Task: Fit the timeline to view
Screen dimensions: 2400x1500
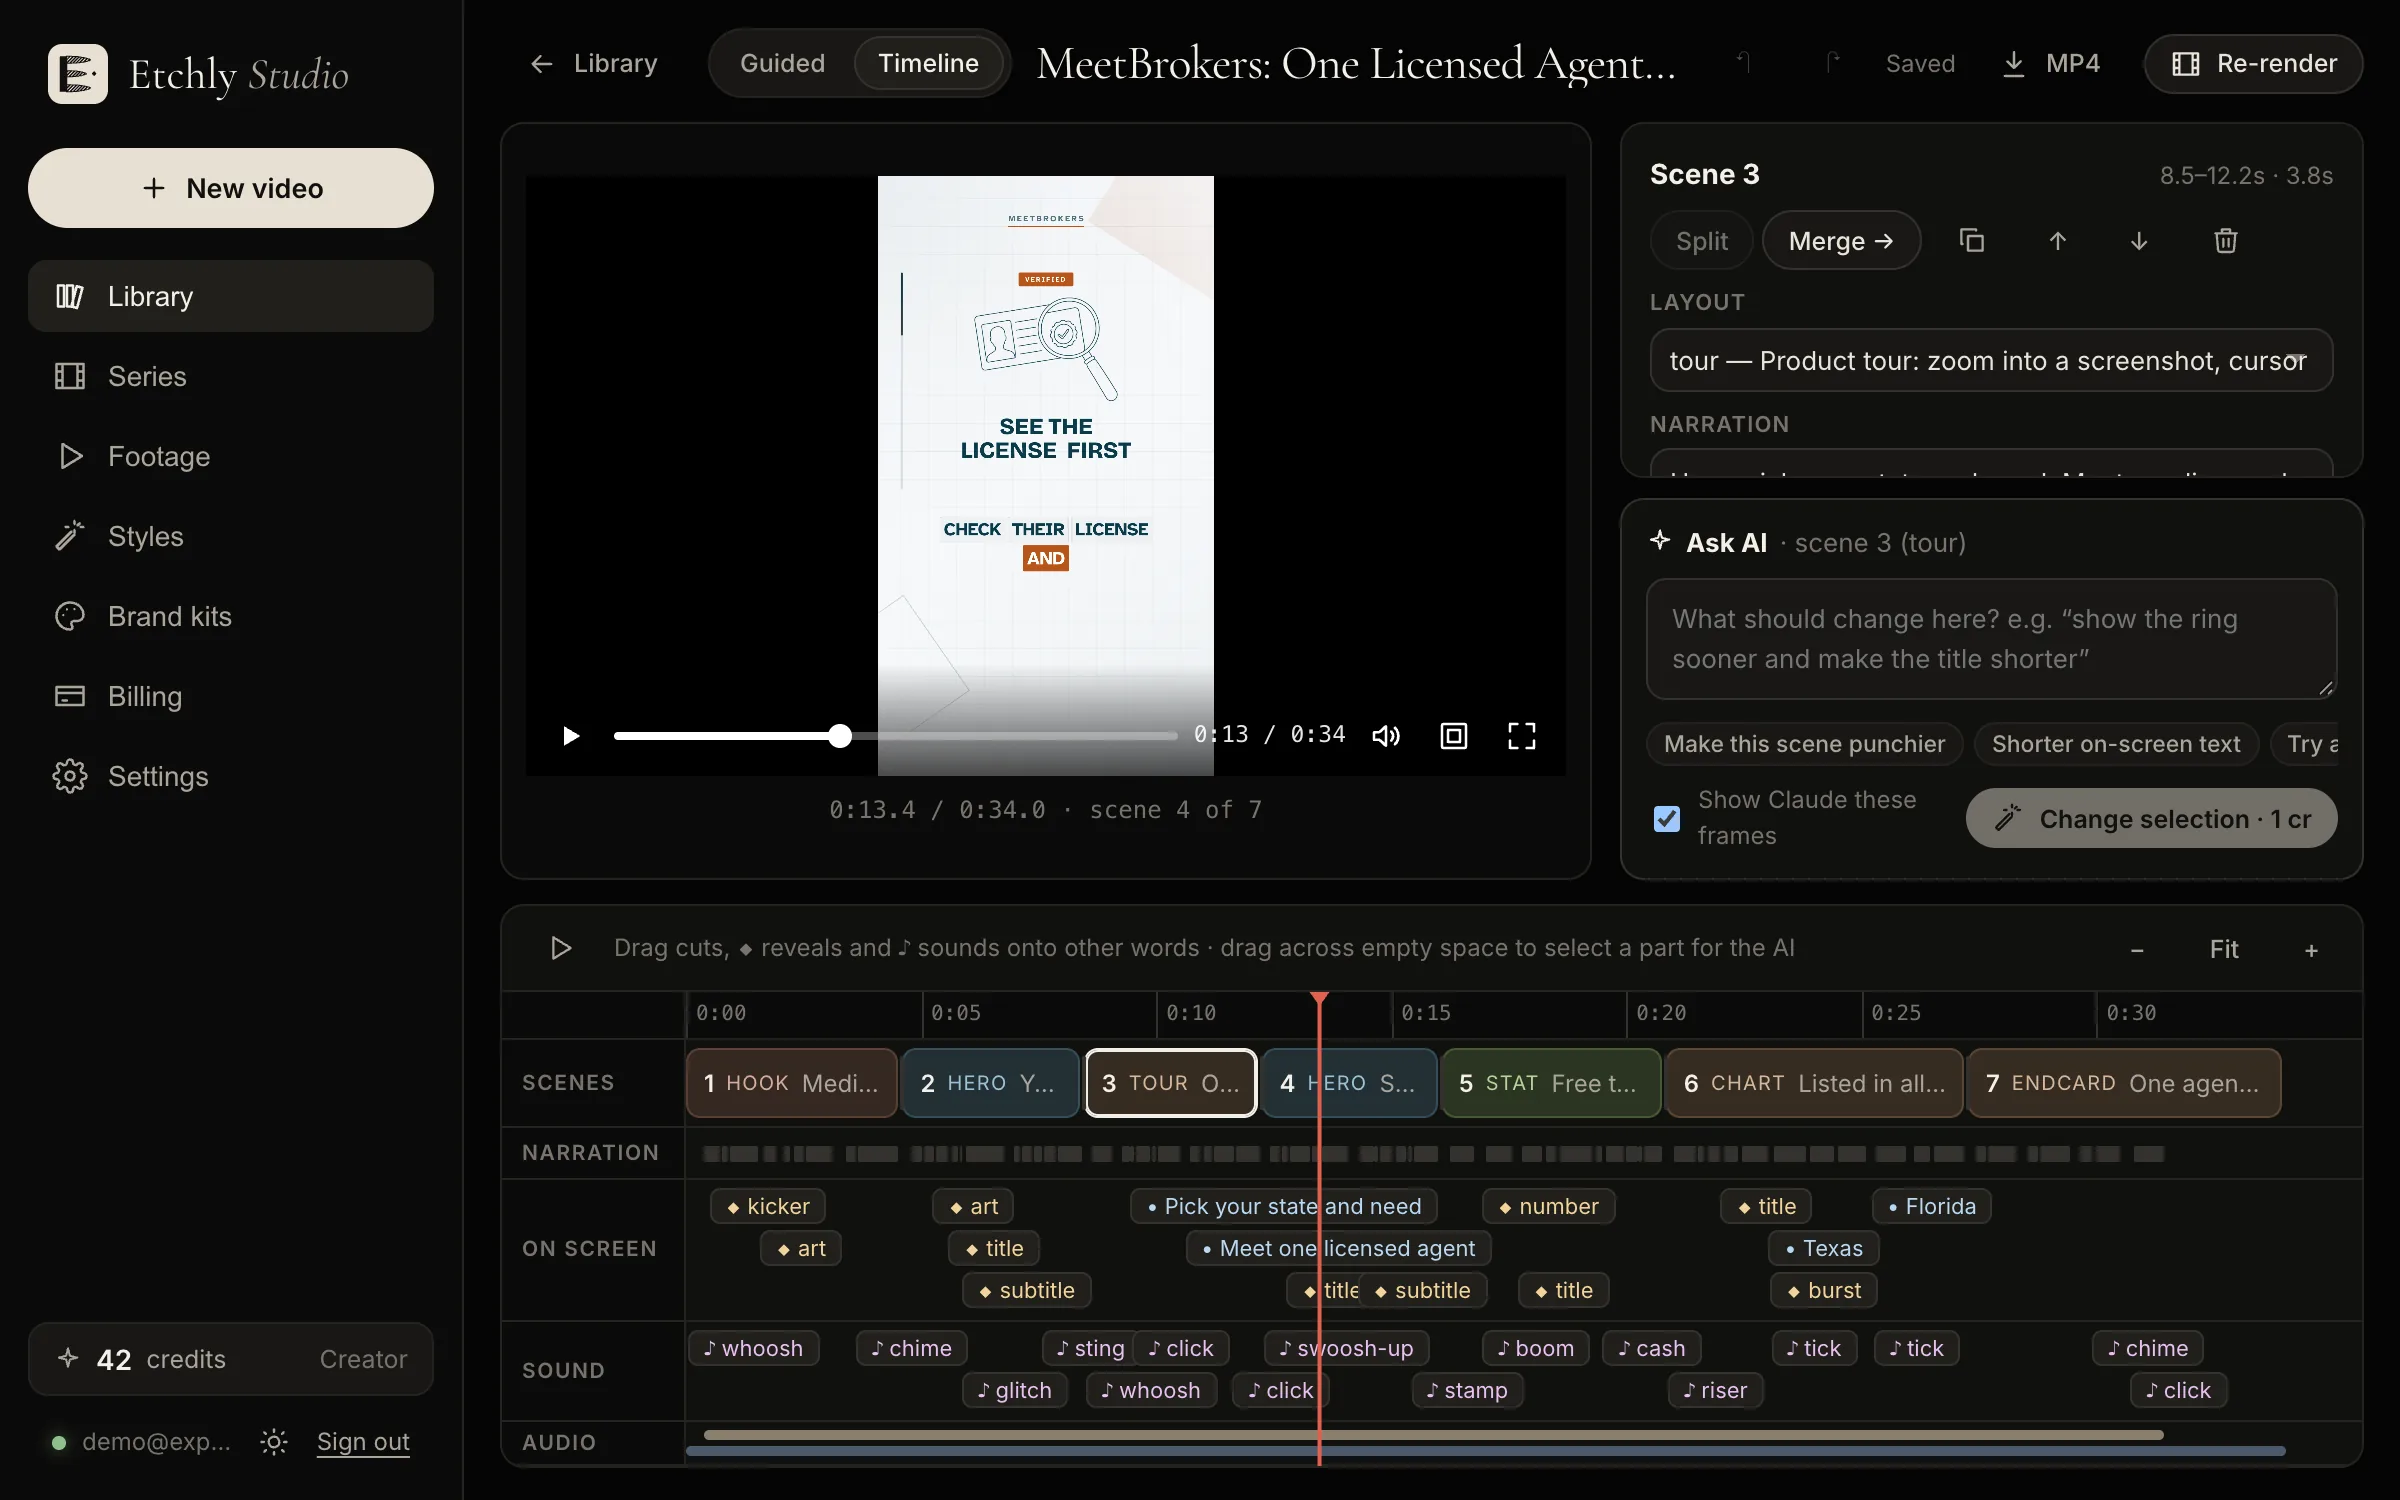Action: pyautogui.click(x=2224, y=949)
